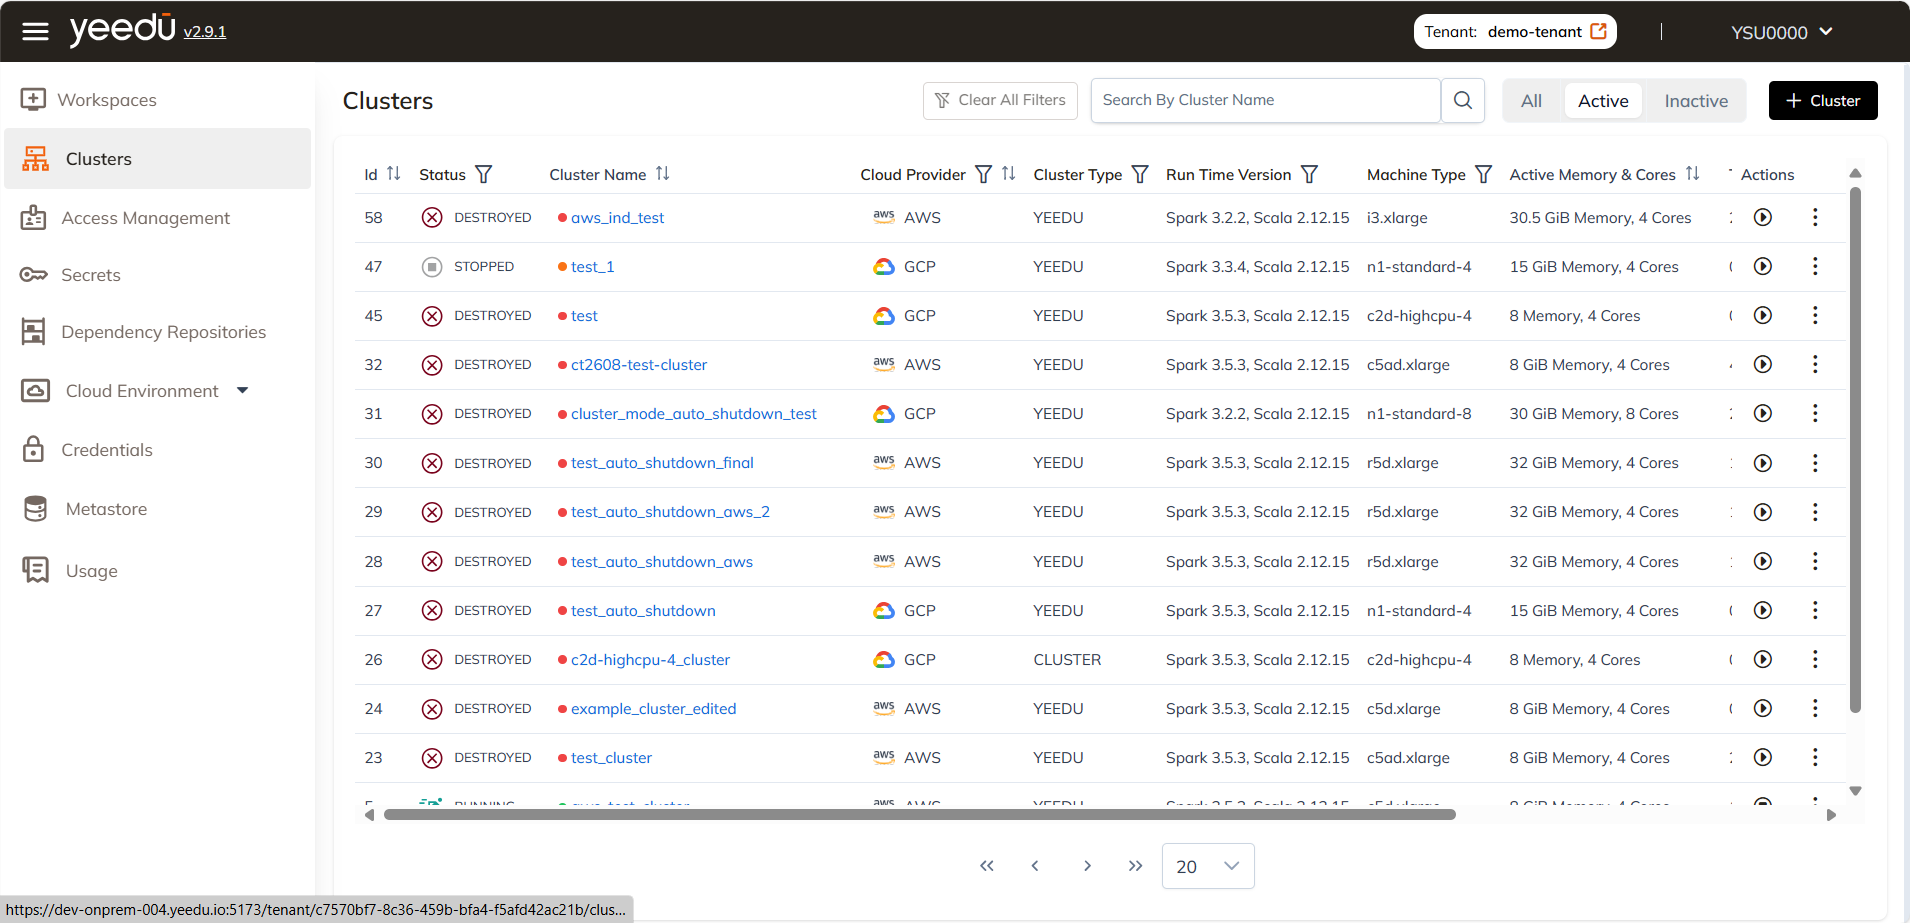Open the Status column filter
The height and width of the screenshot is (923, 1910).
point(483,174)
